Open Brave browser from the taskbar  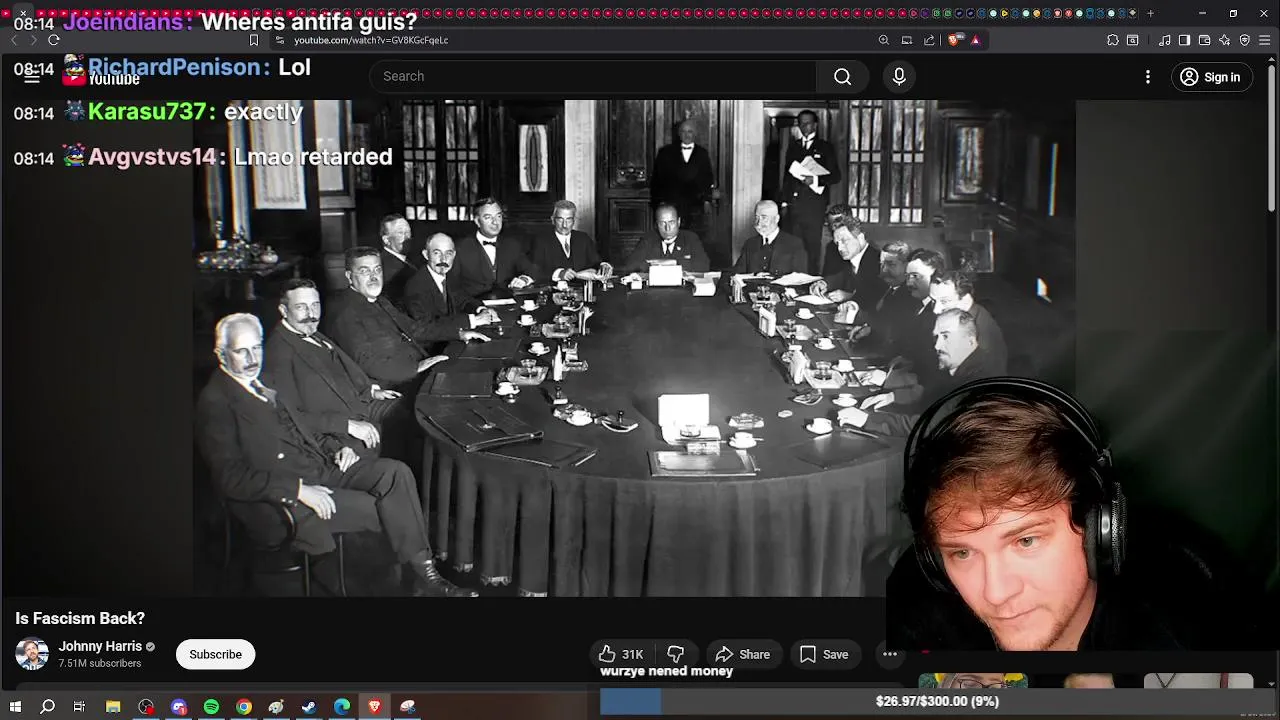click(375, 707)
